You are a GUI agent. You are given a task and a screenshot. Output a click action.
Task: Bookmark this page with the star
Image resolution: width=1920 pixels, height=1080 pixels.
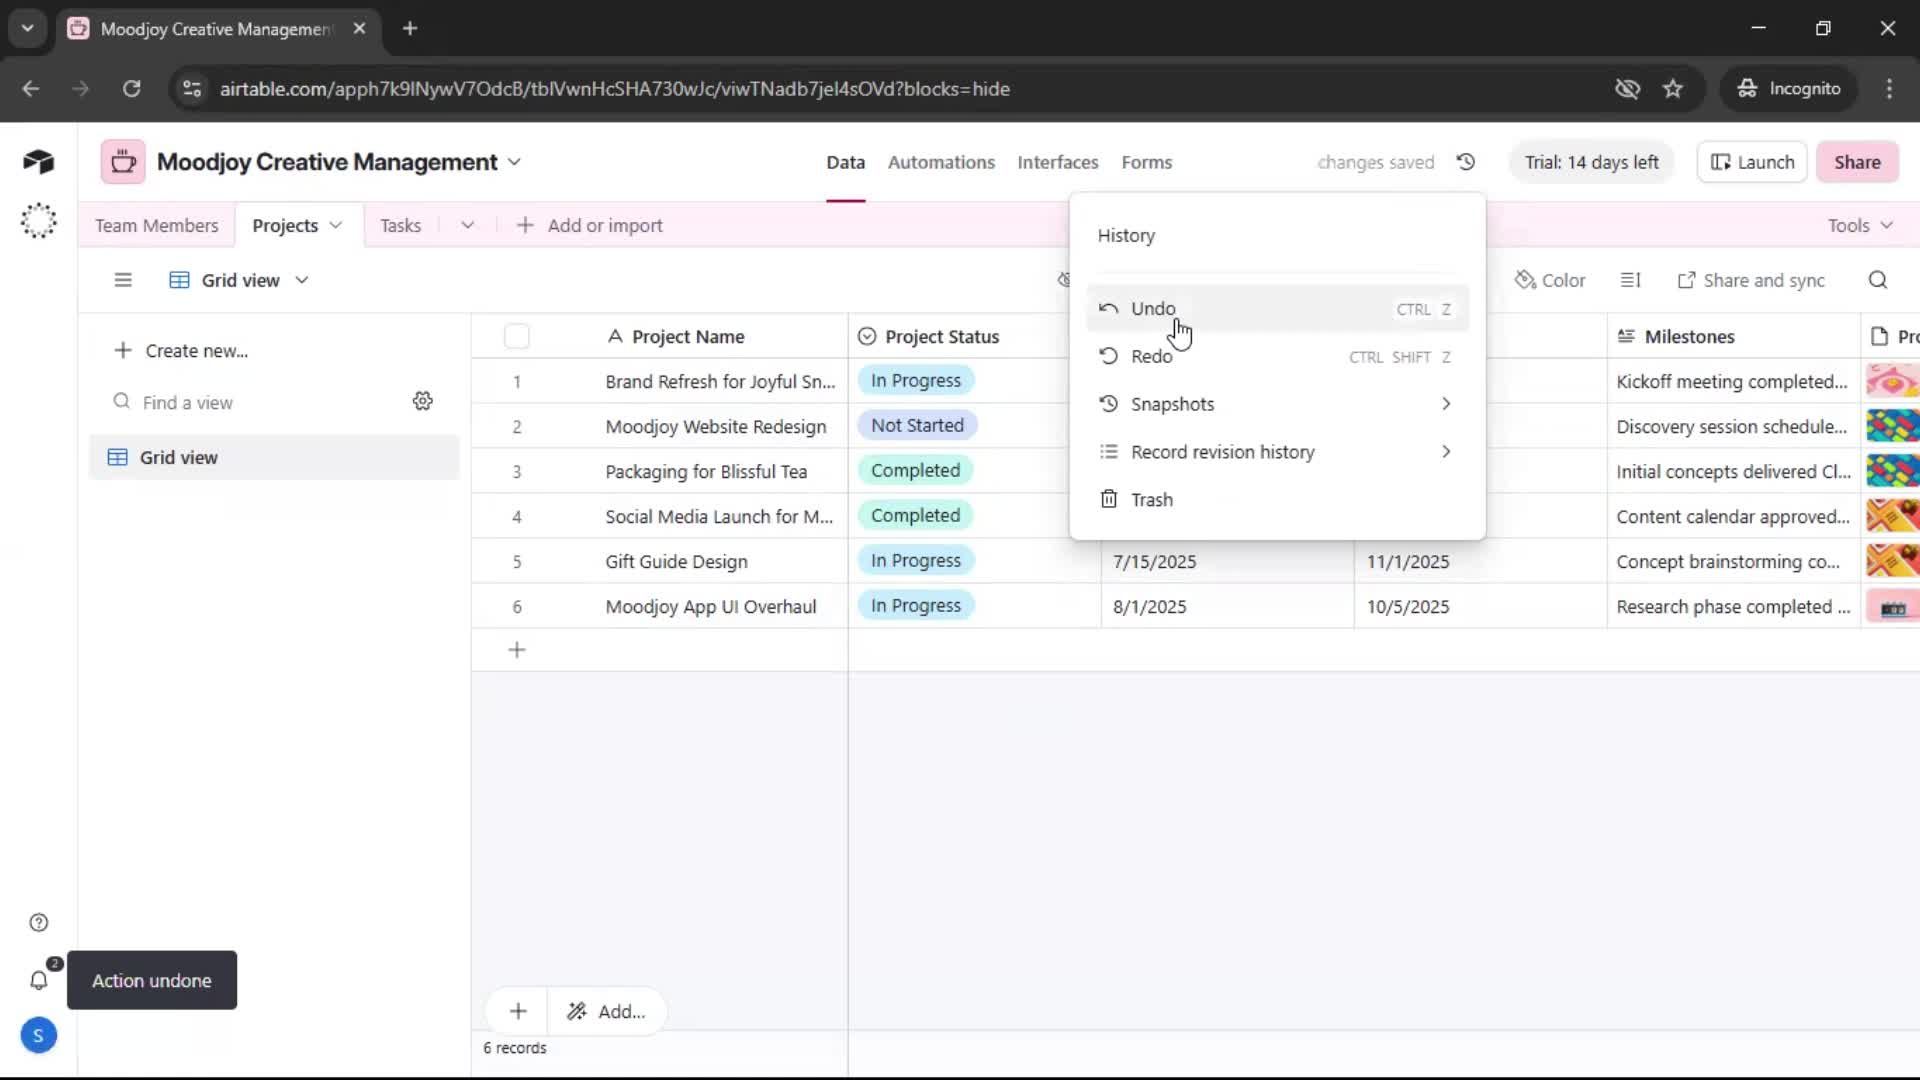pos(1673,89)
